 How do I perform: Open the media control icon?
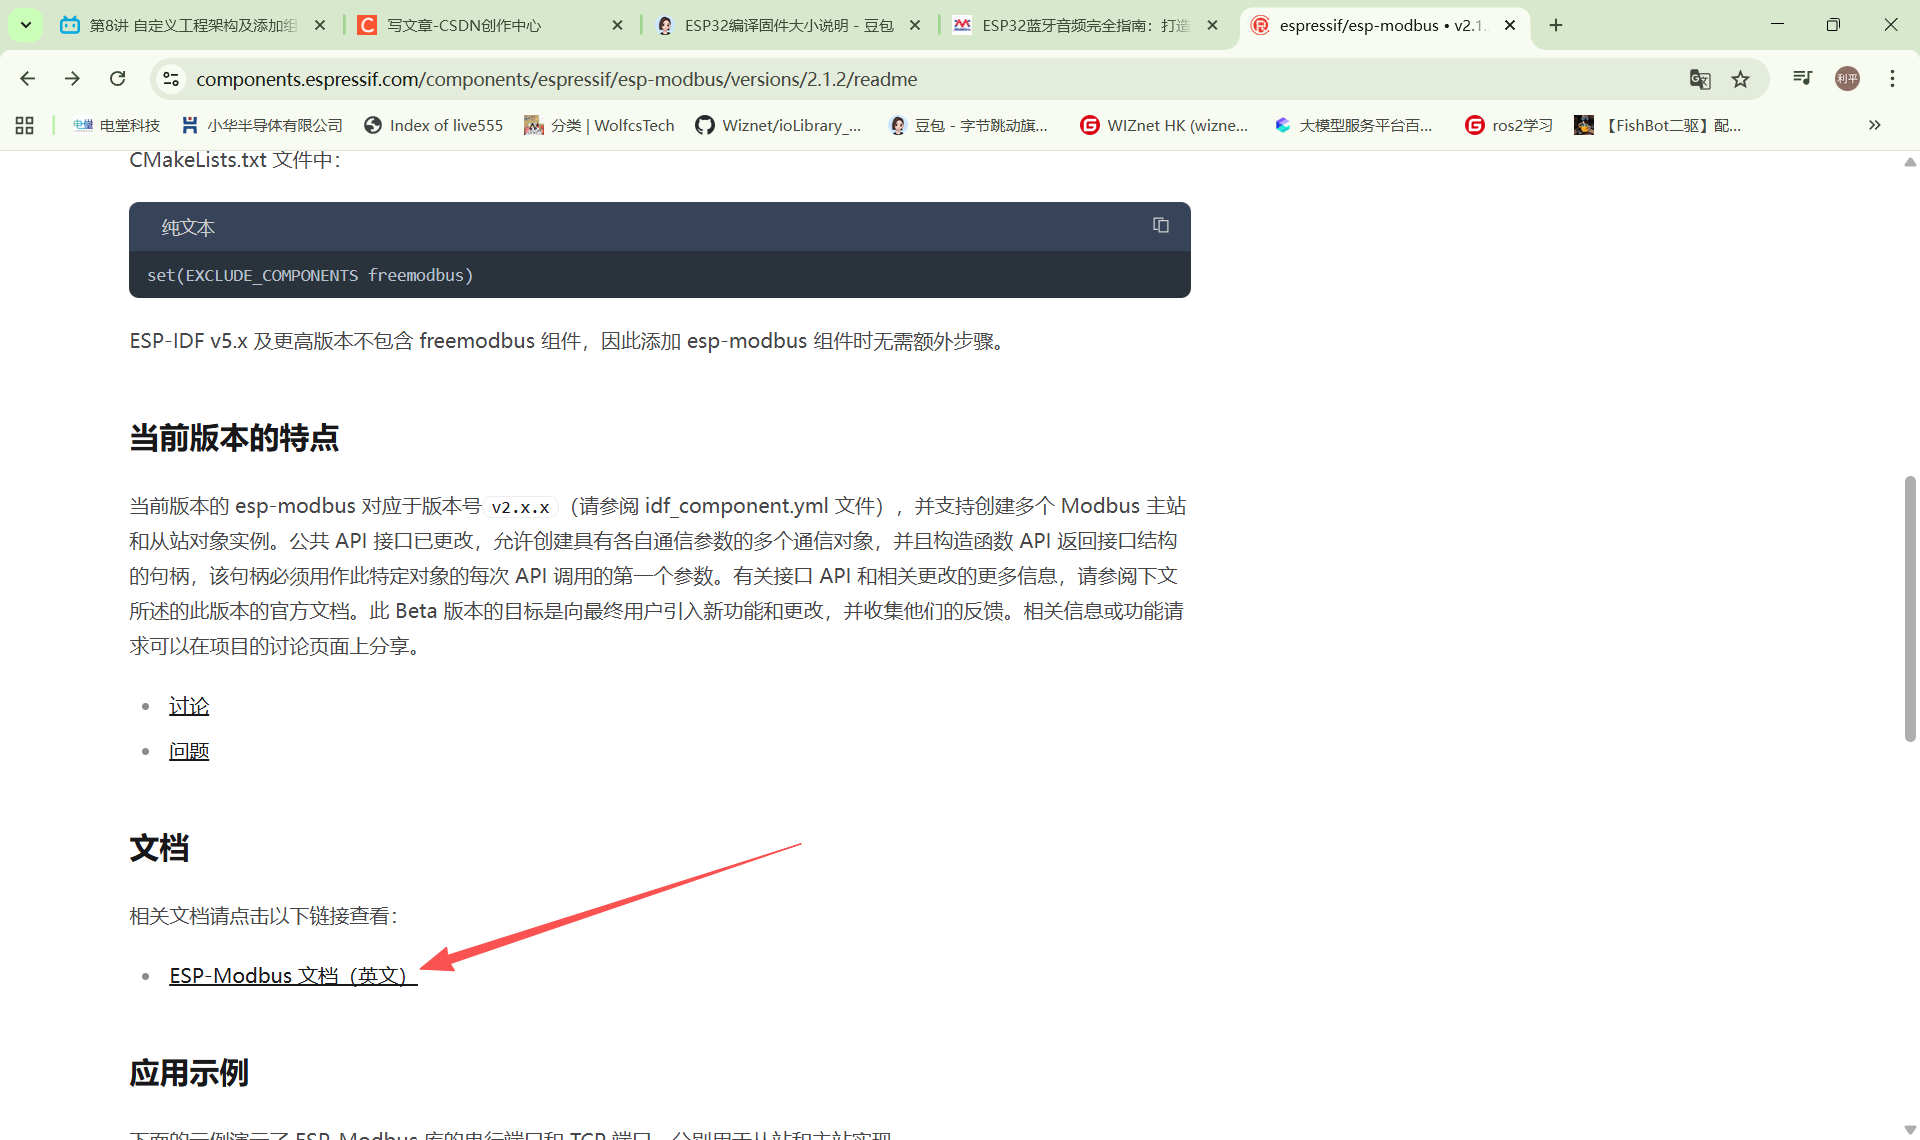pos(1802,79)
